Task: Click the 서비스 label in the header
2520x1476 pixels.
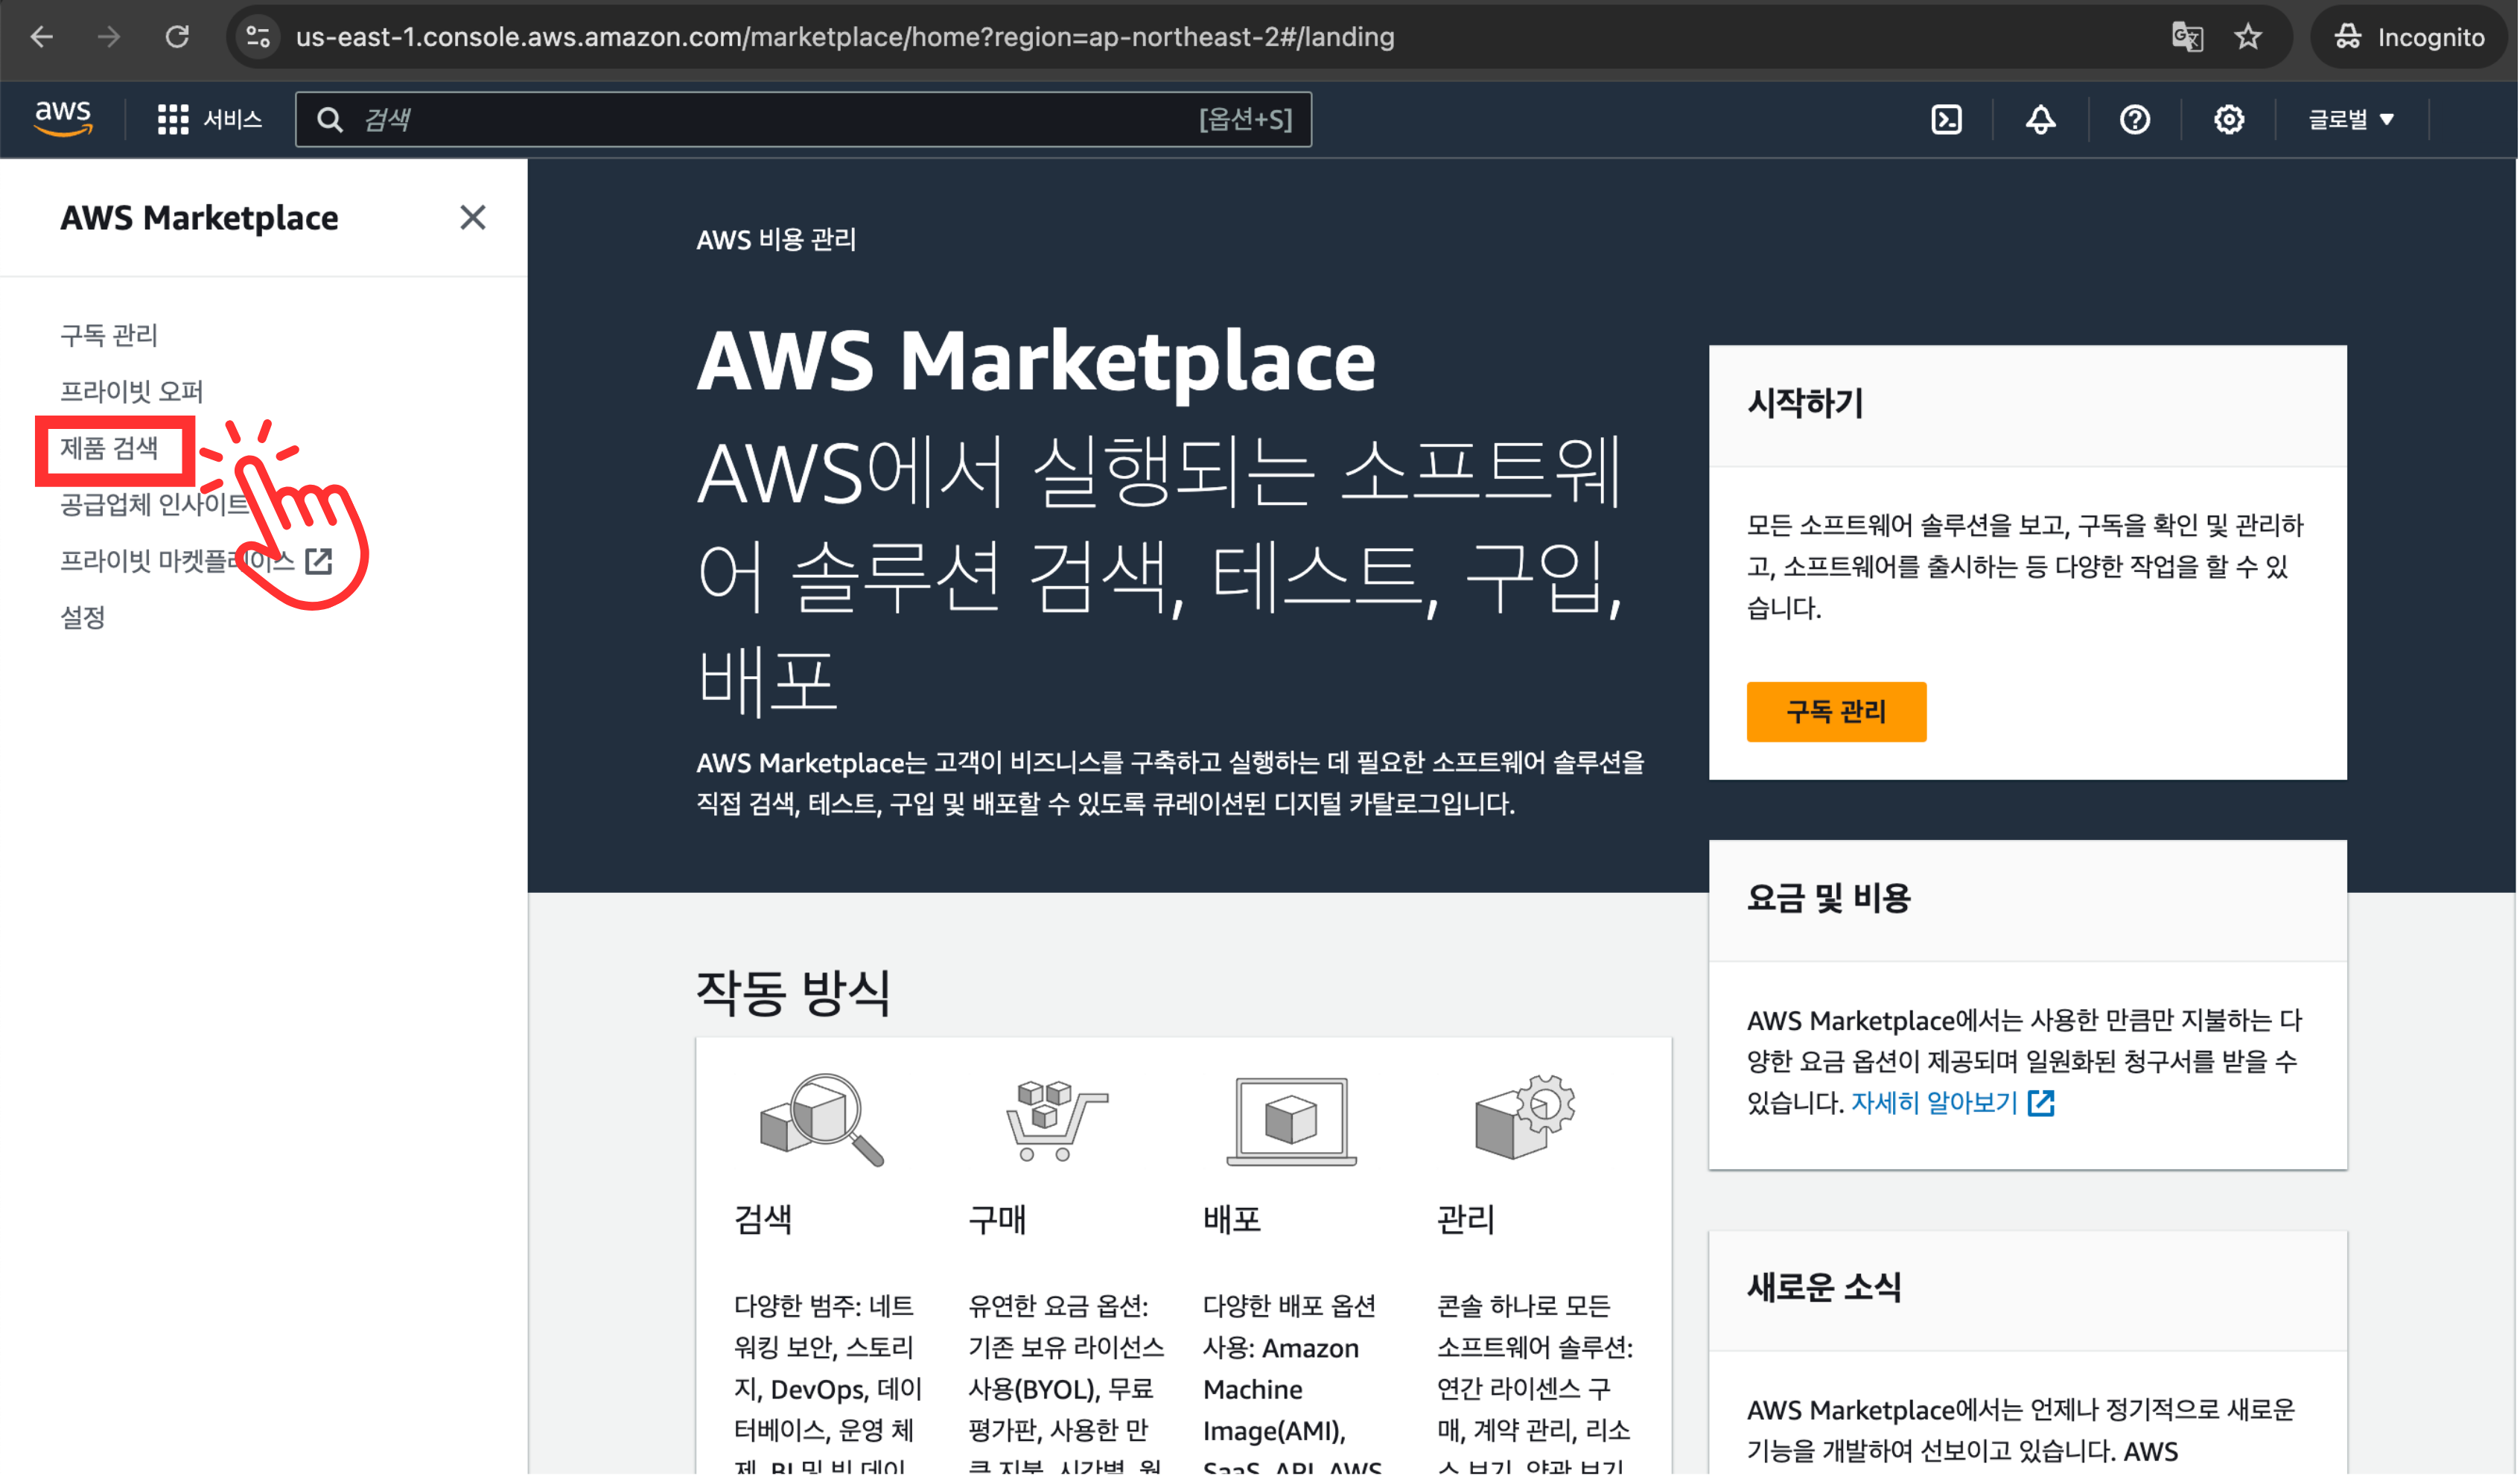Action: click(232, 120)
